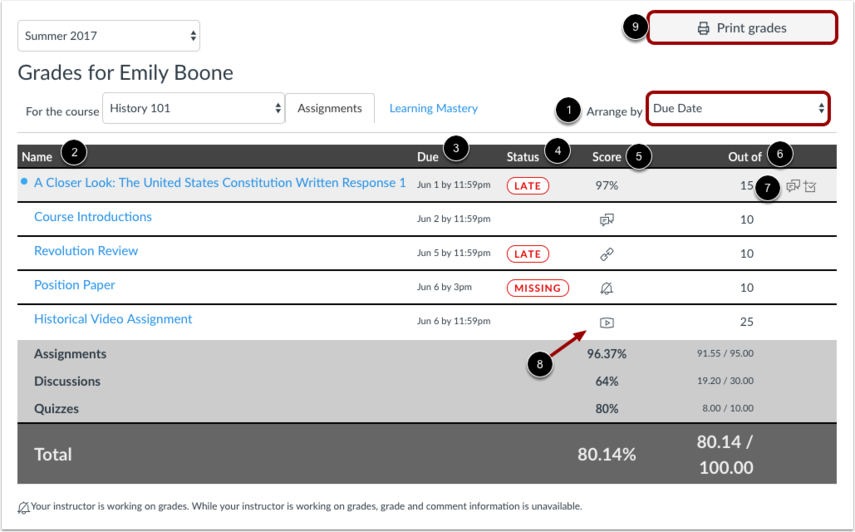Open the Course Introductions link
This screenshot has height=532, width=855.
pyautogui.click(x=93, y=217)
